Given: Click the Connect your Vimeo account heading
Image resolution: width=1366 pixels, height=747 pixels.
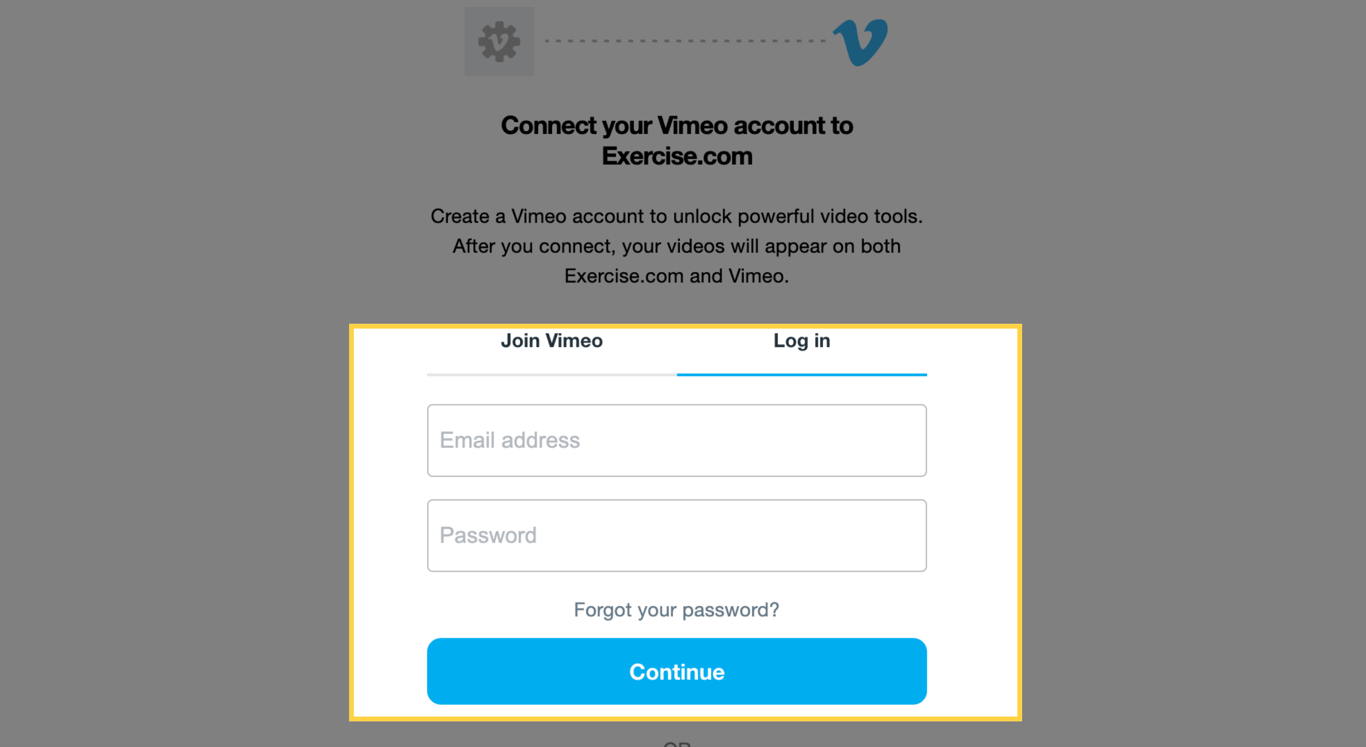Looking at the screenshot, I should point(677,126).
